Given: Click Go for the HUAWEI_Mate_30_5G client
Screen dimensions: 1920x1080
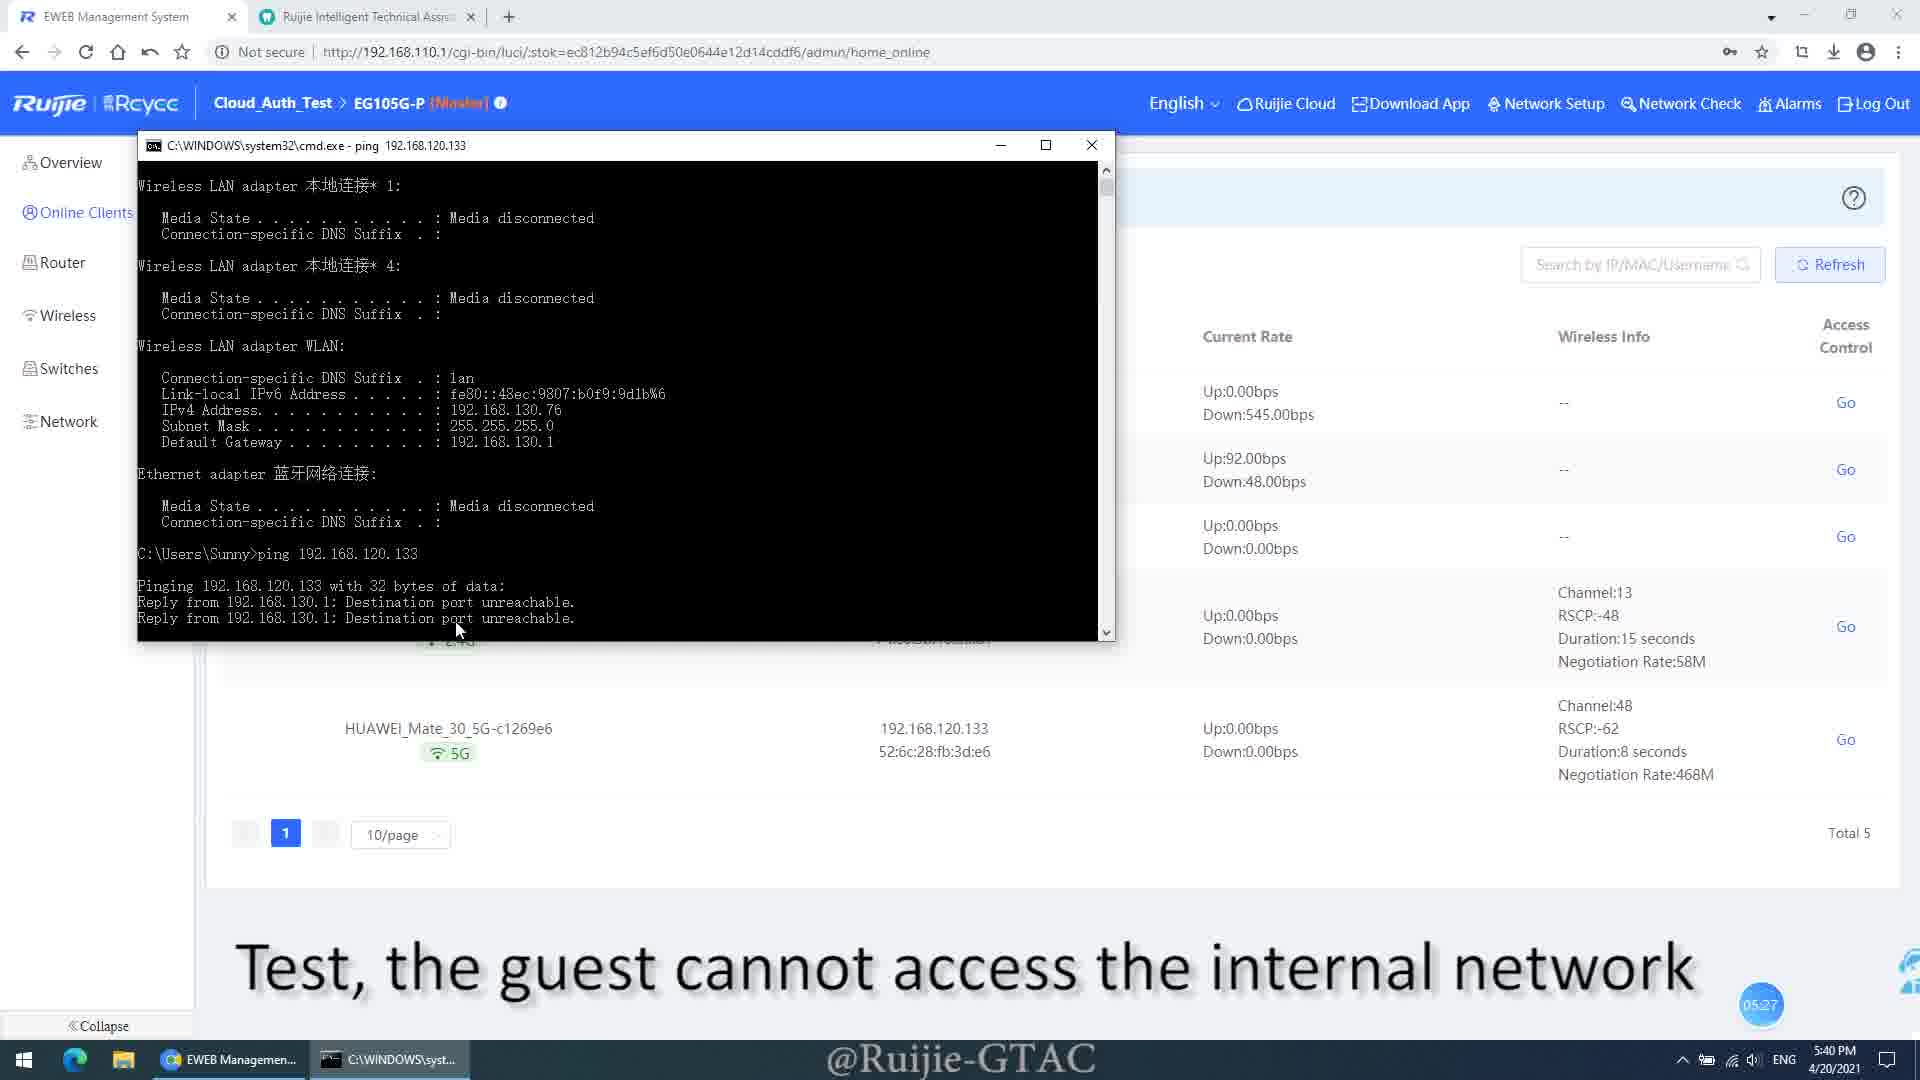Looking at the screenshot, I should pos(1846,740).
